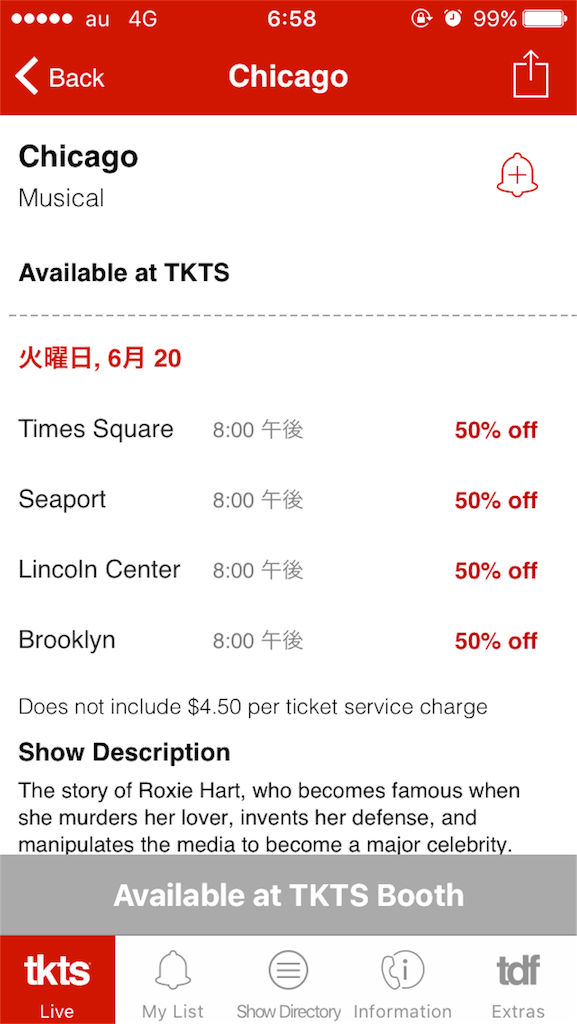Viewport: 577px width, 1024px height.
Task: Select the Seaport 8:00 listing
Action: [x=288, y=500]
